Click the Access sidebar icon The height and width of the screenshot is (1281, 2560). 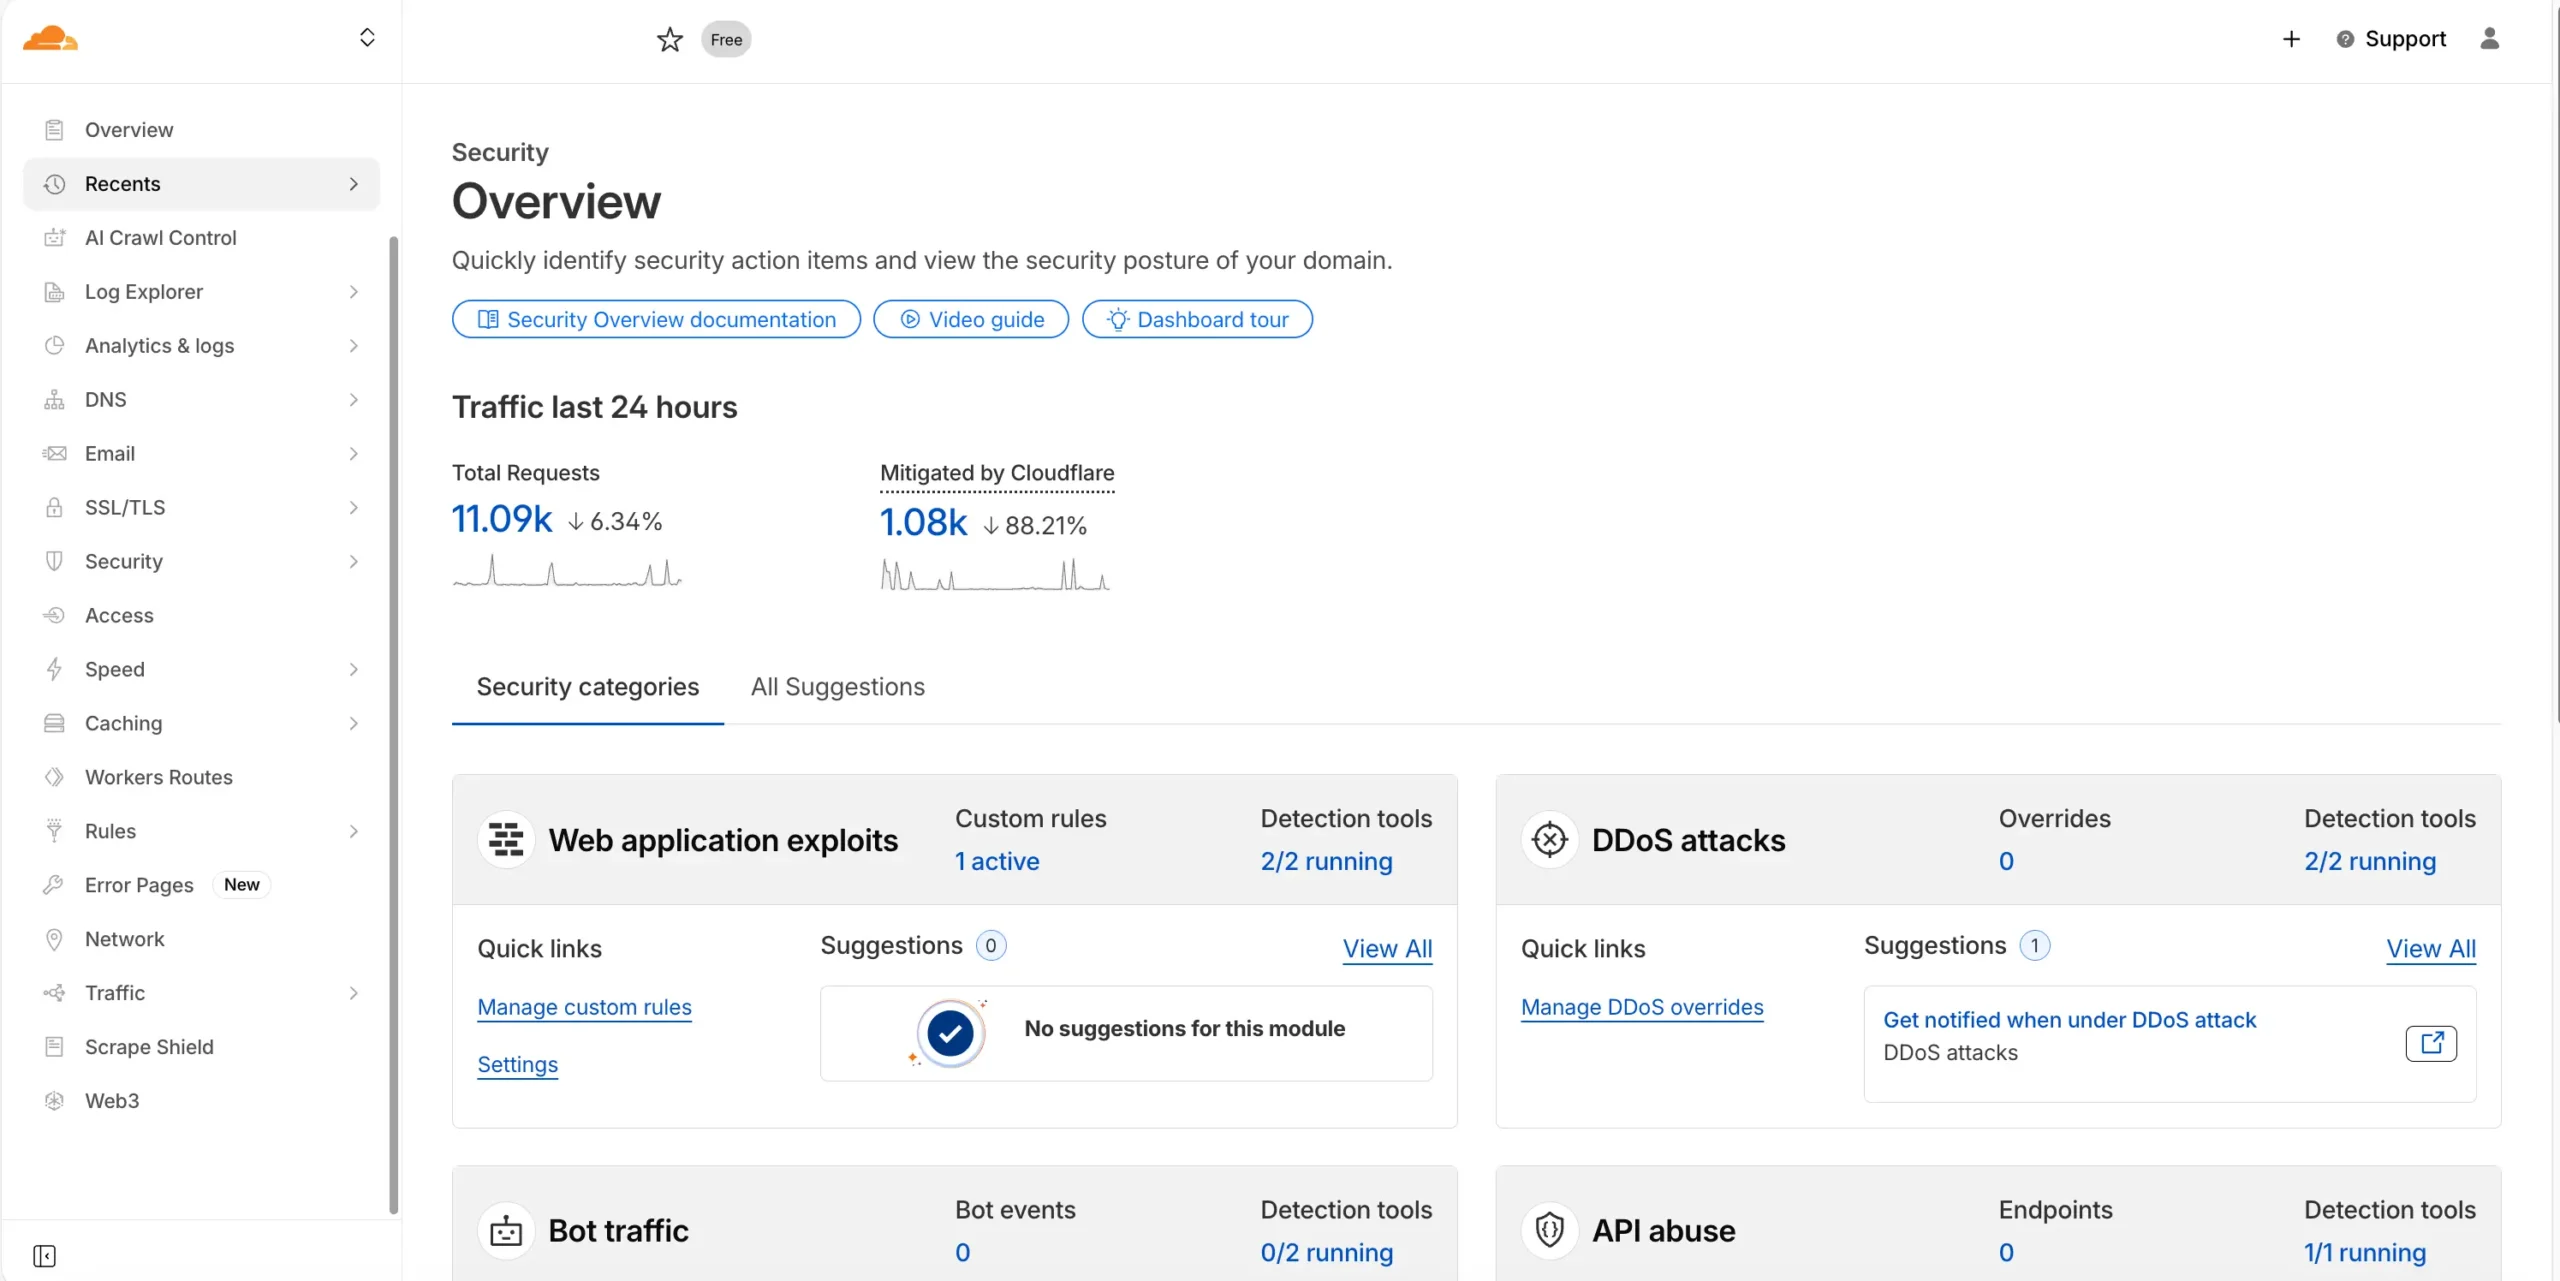click(x=54, y=616)
